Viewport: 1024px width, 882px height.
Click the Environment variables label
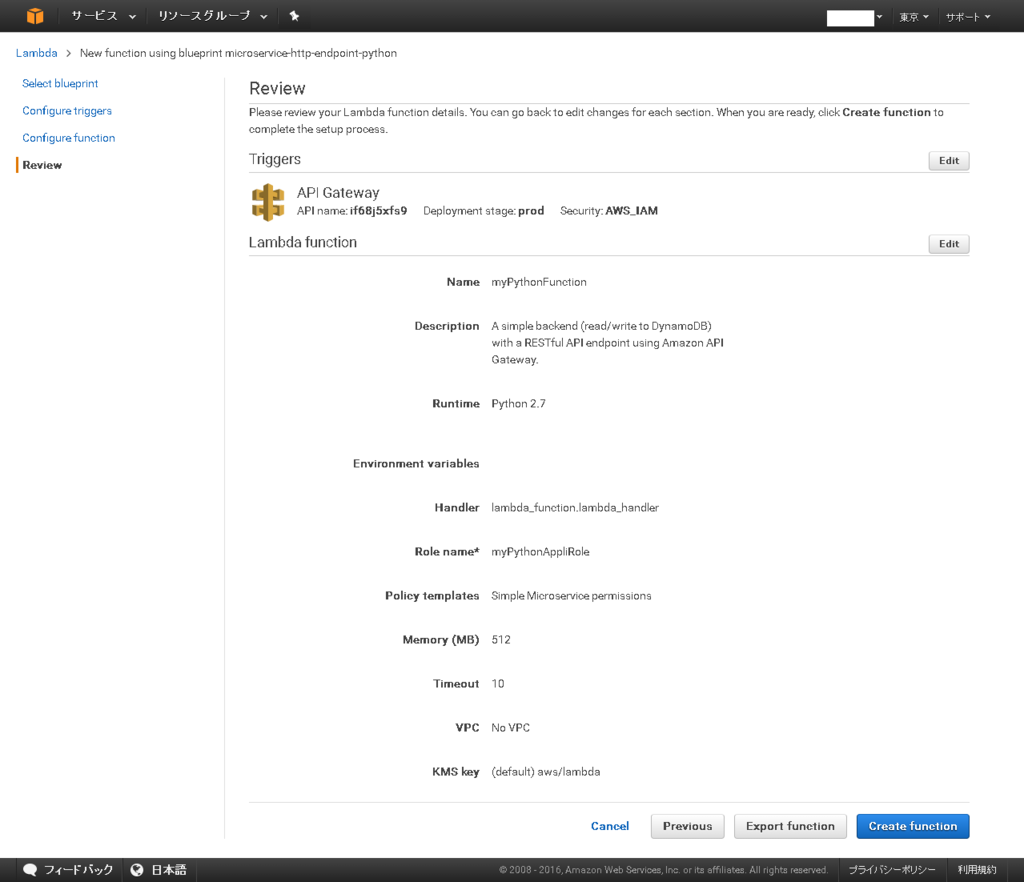pyautogui.click(x=416, y=464)
